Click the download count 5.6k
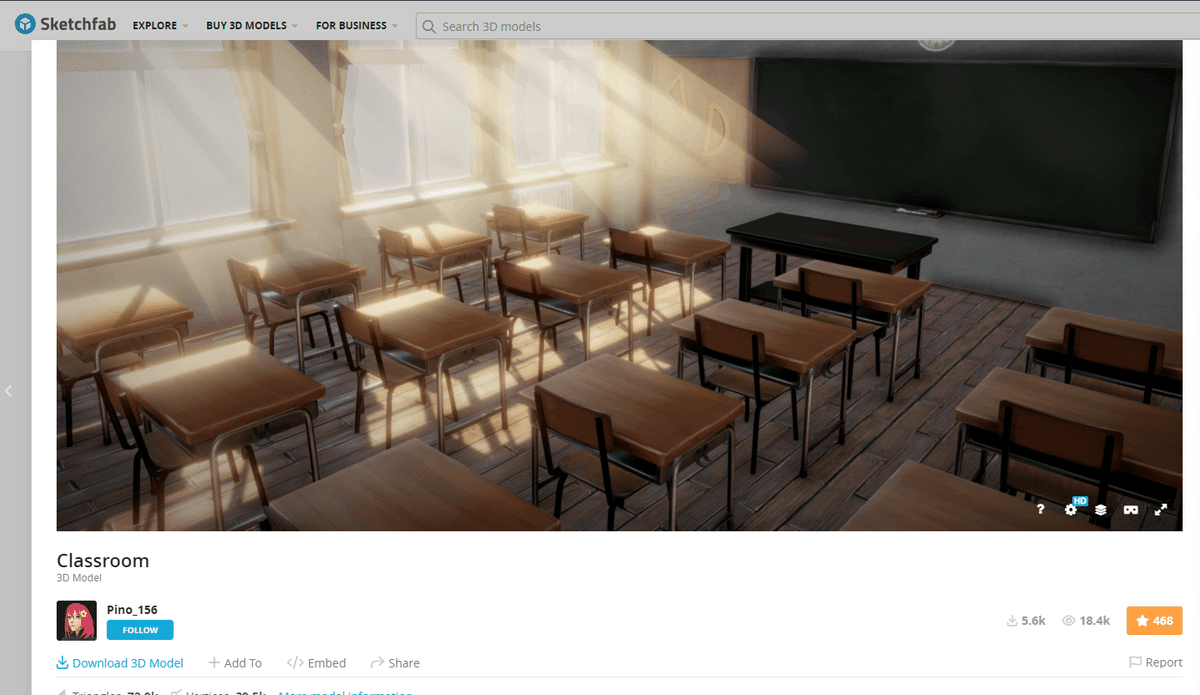 (x=1026, y=621)
